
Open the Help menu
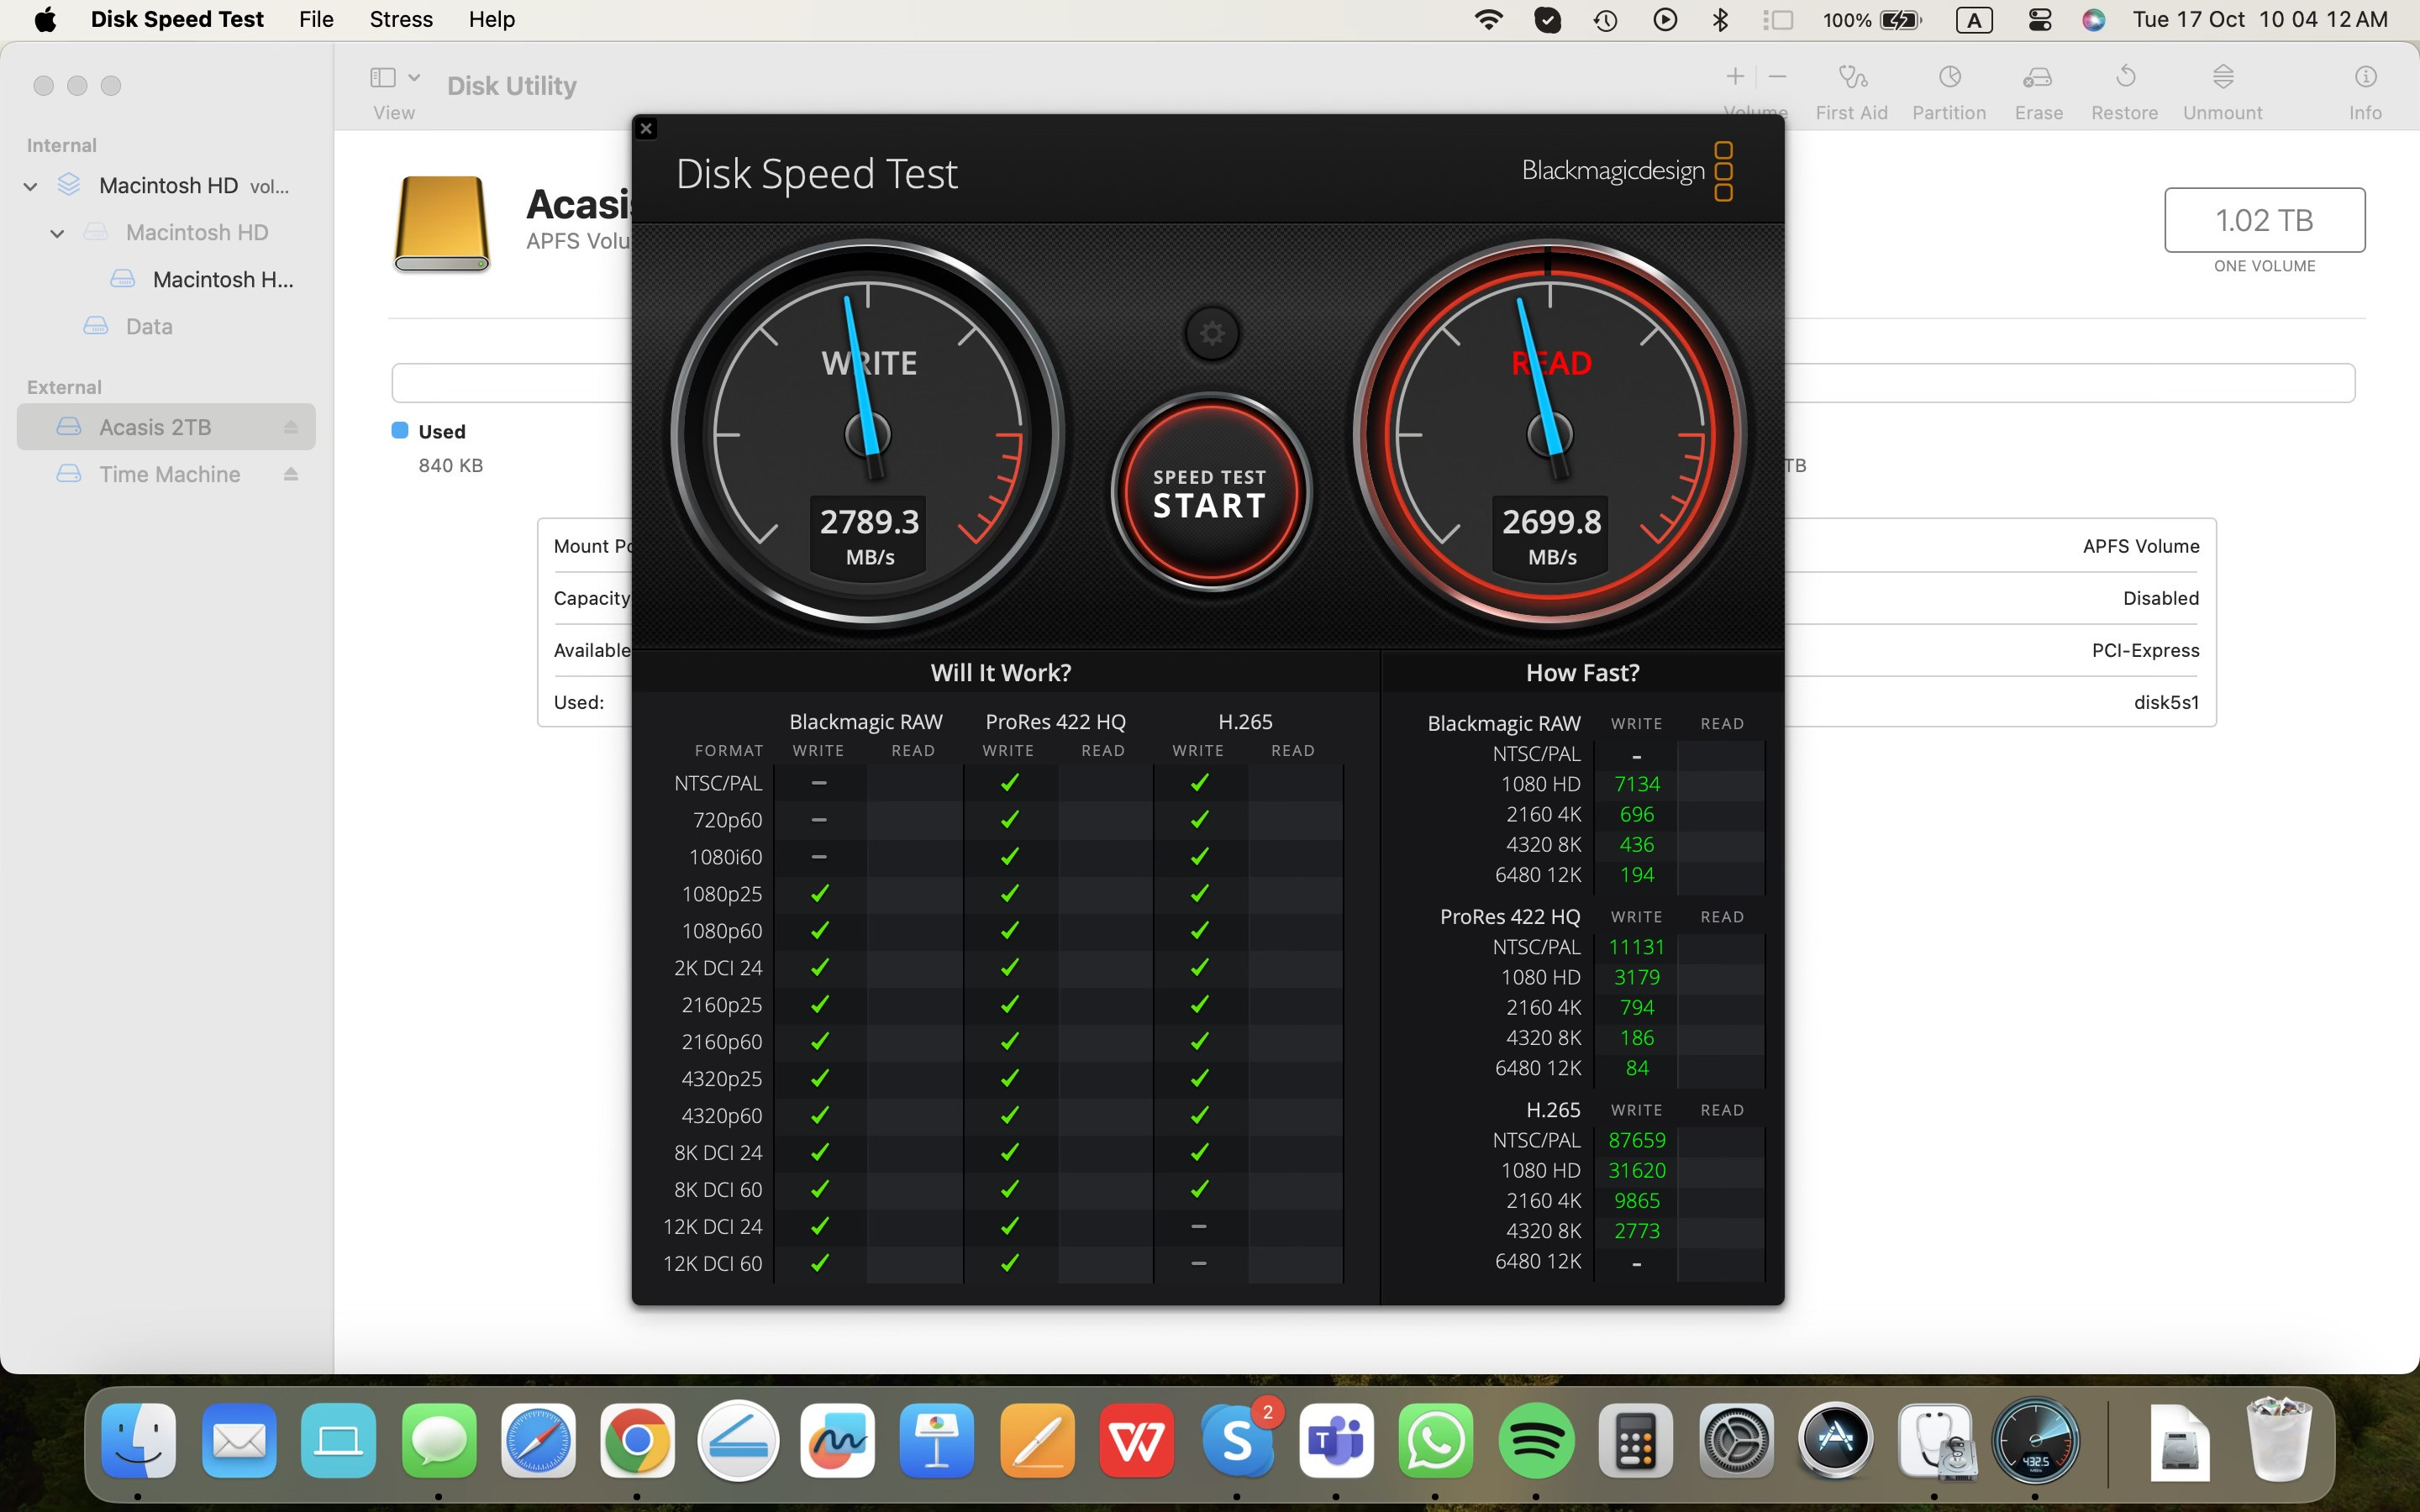coord(491,19)
